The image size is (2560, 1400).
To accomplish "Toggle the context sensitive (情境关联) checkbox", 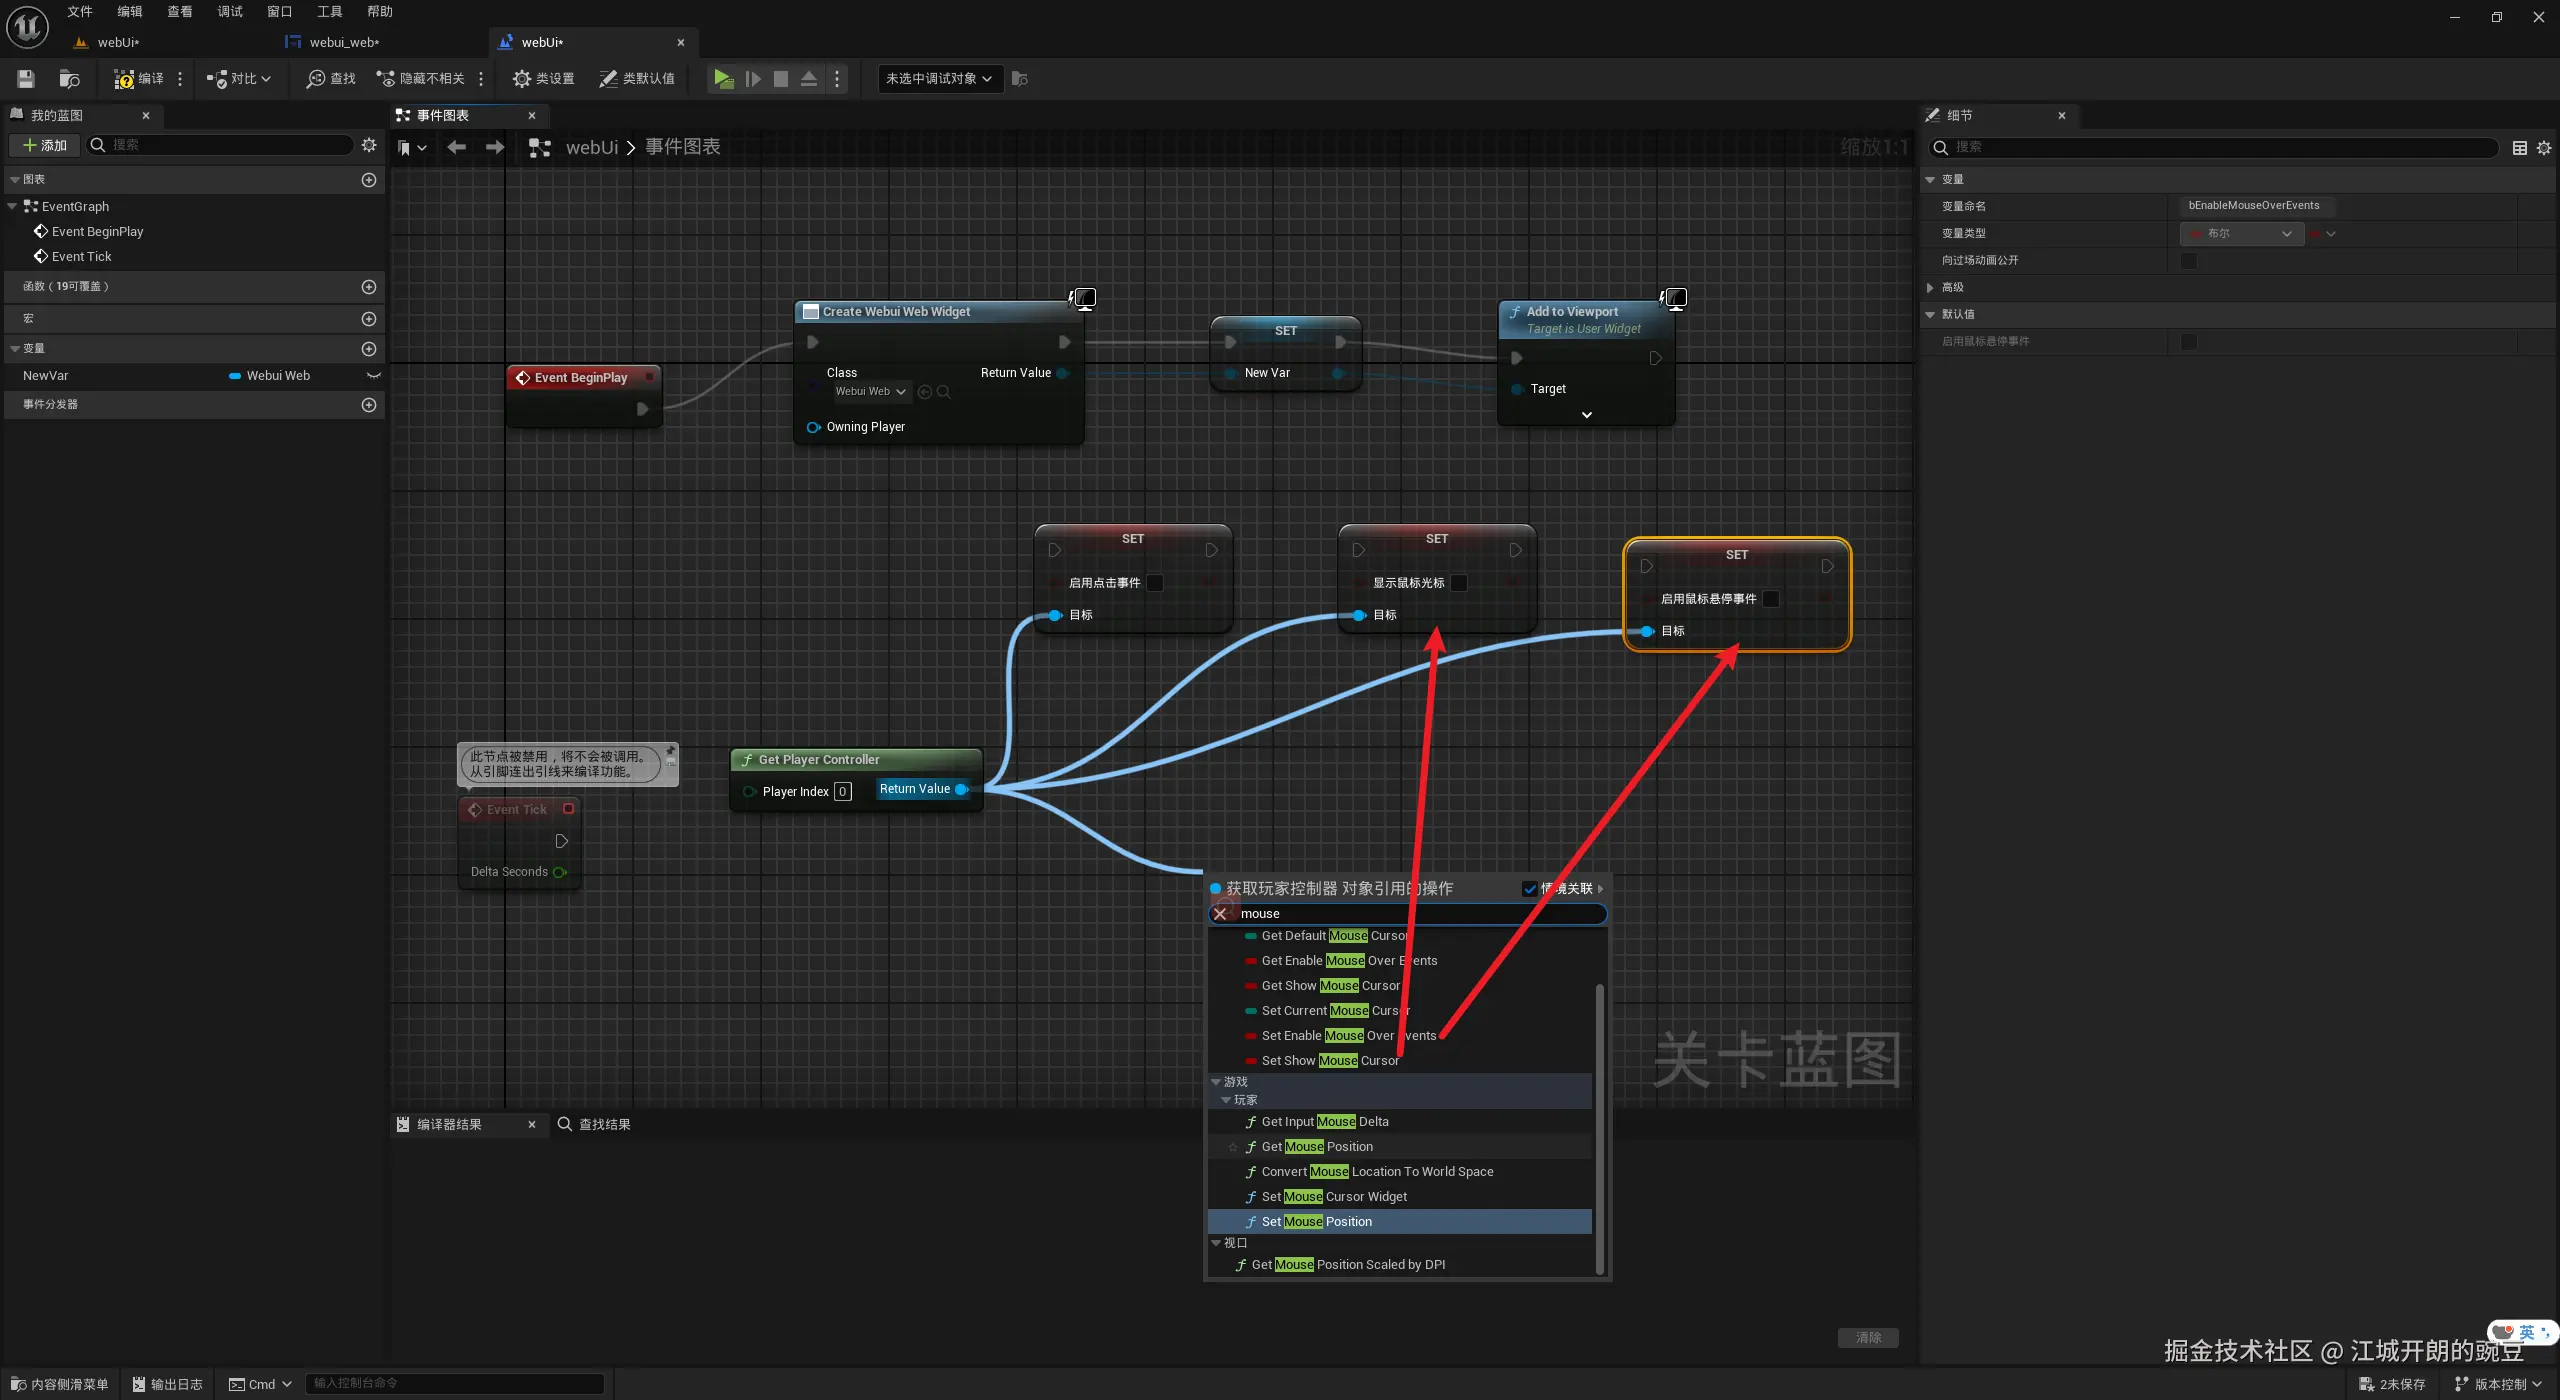I will 1530,888.
